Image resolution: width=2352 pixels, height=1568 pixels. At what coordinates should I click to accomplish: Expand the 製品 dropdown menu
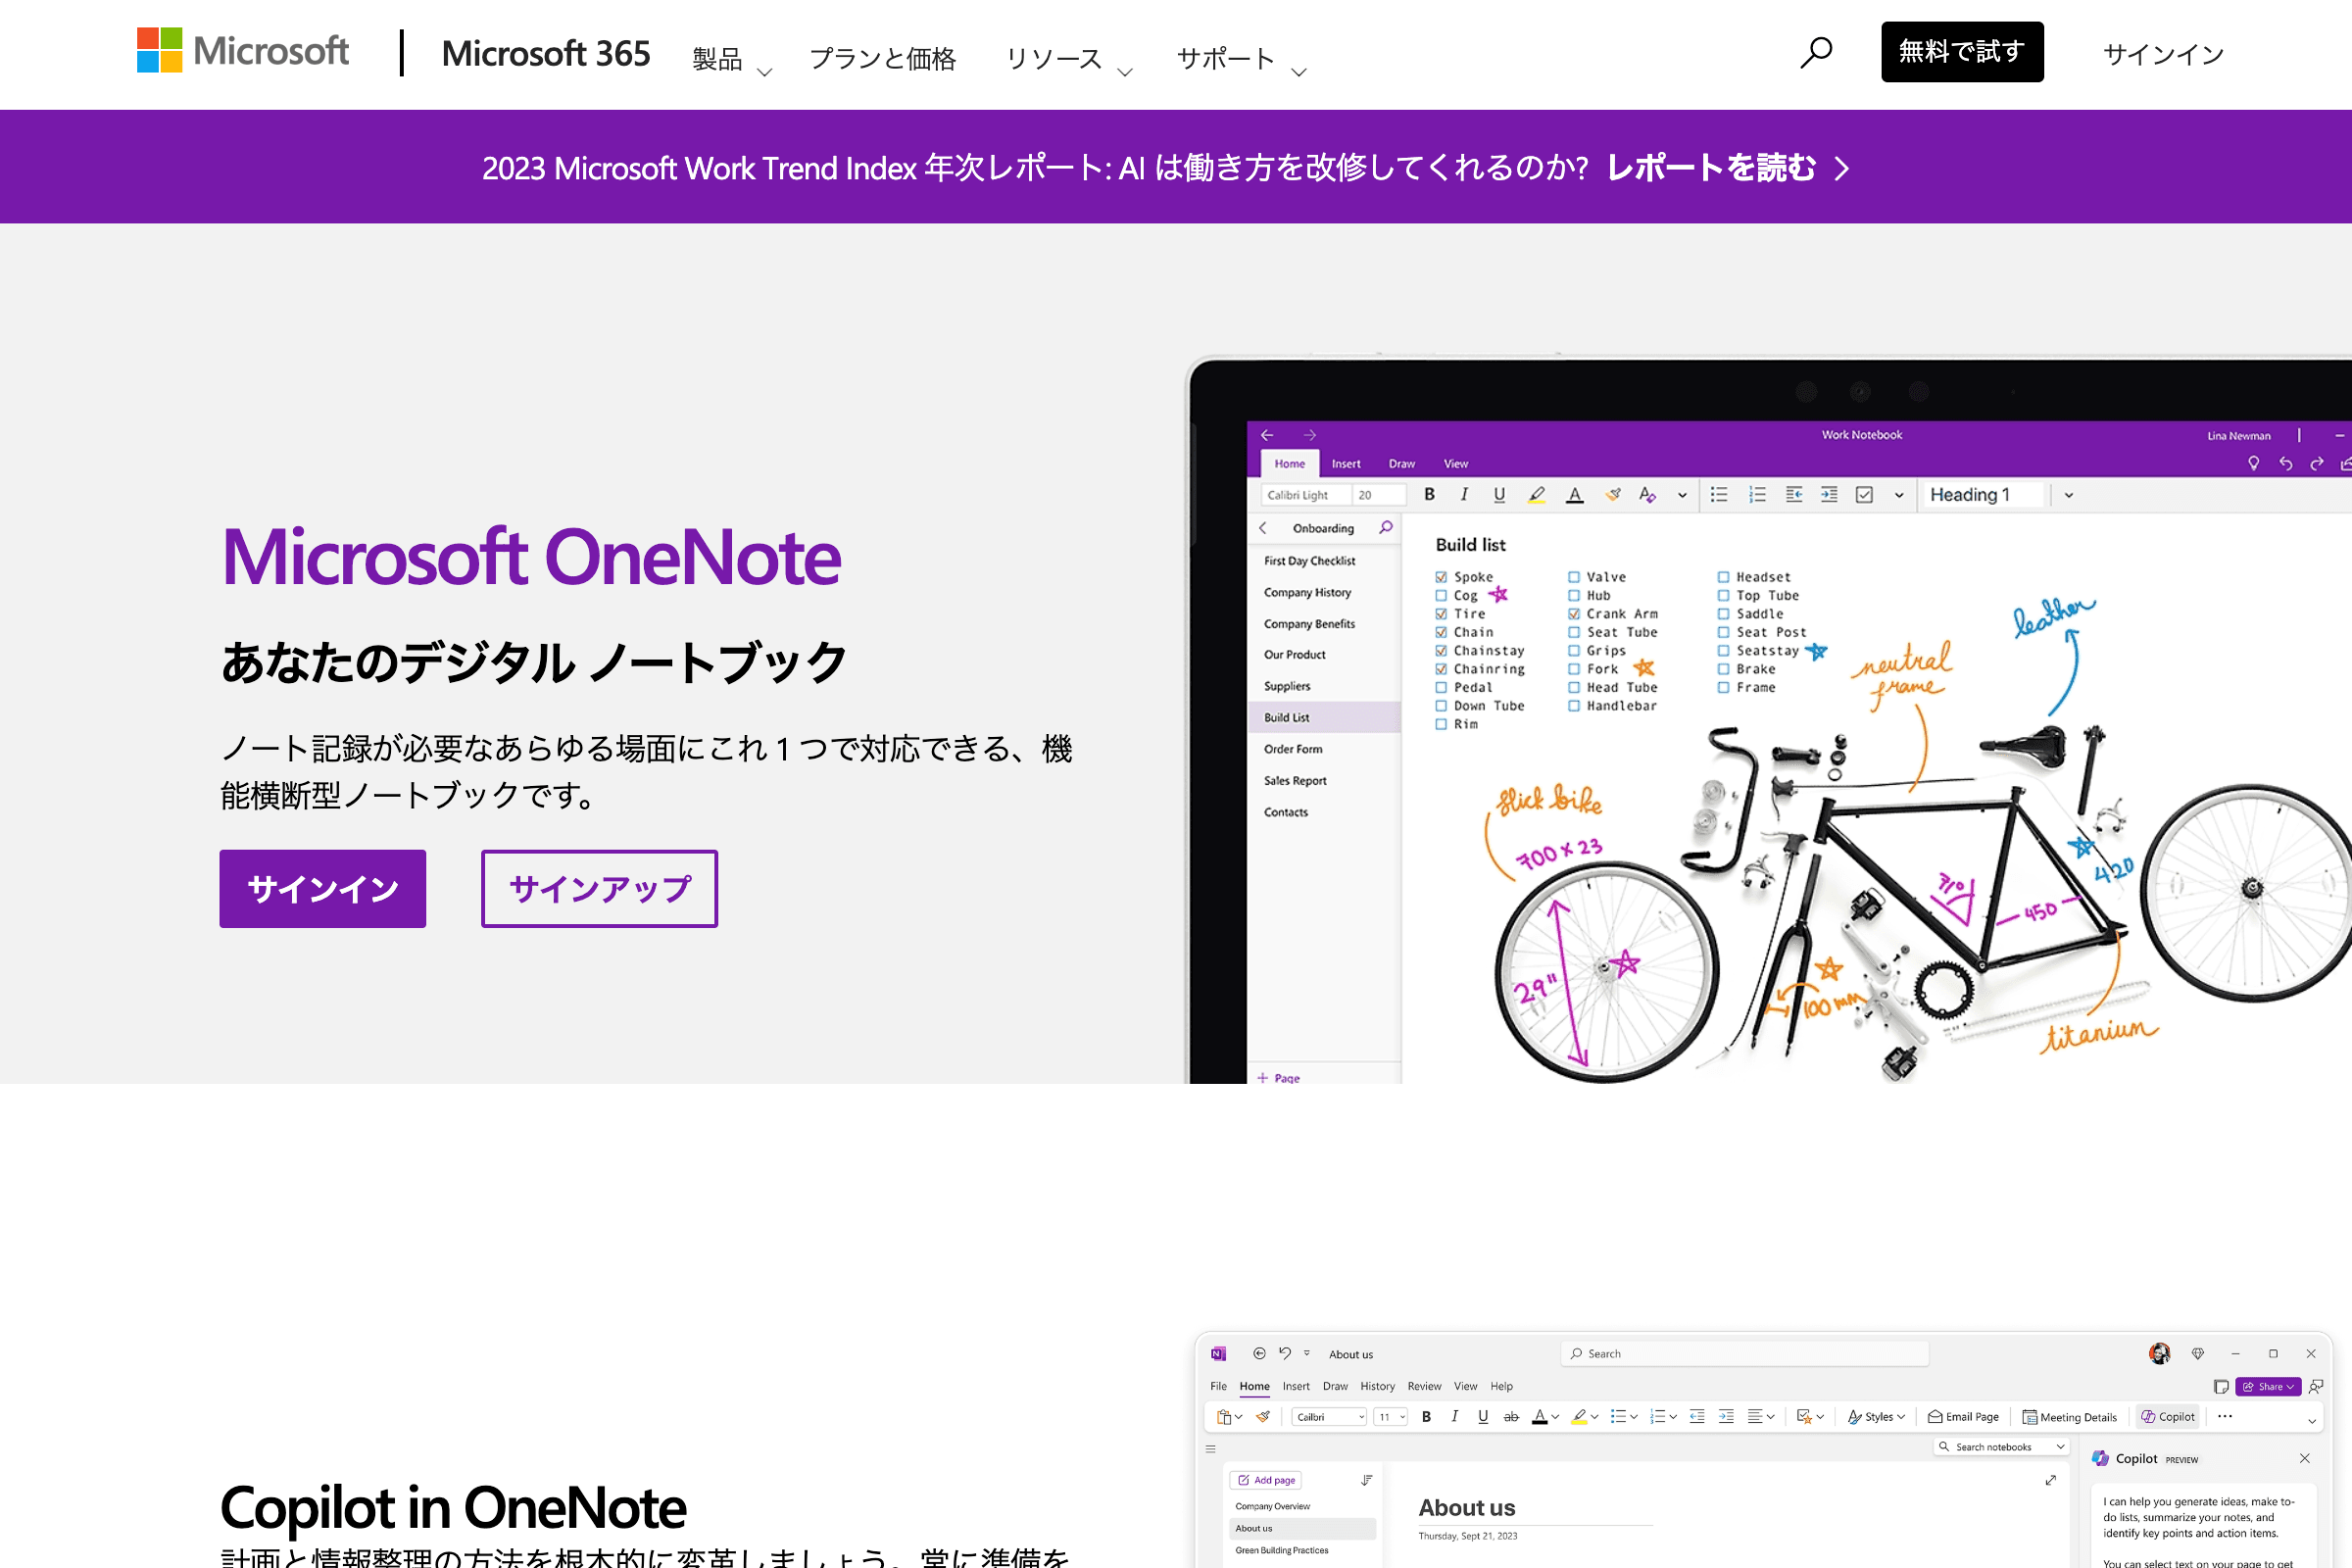[732, 59]
